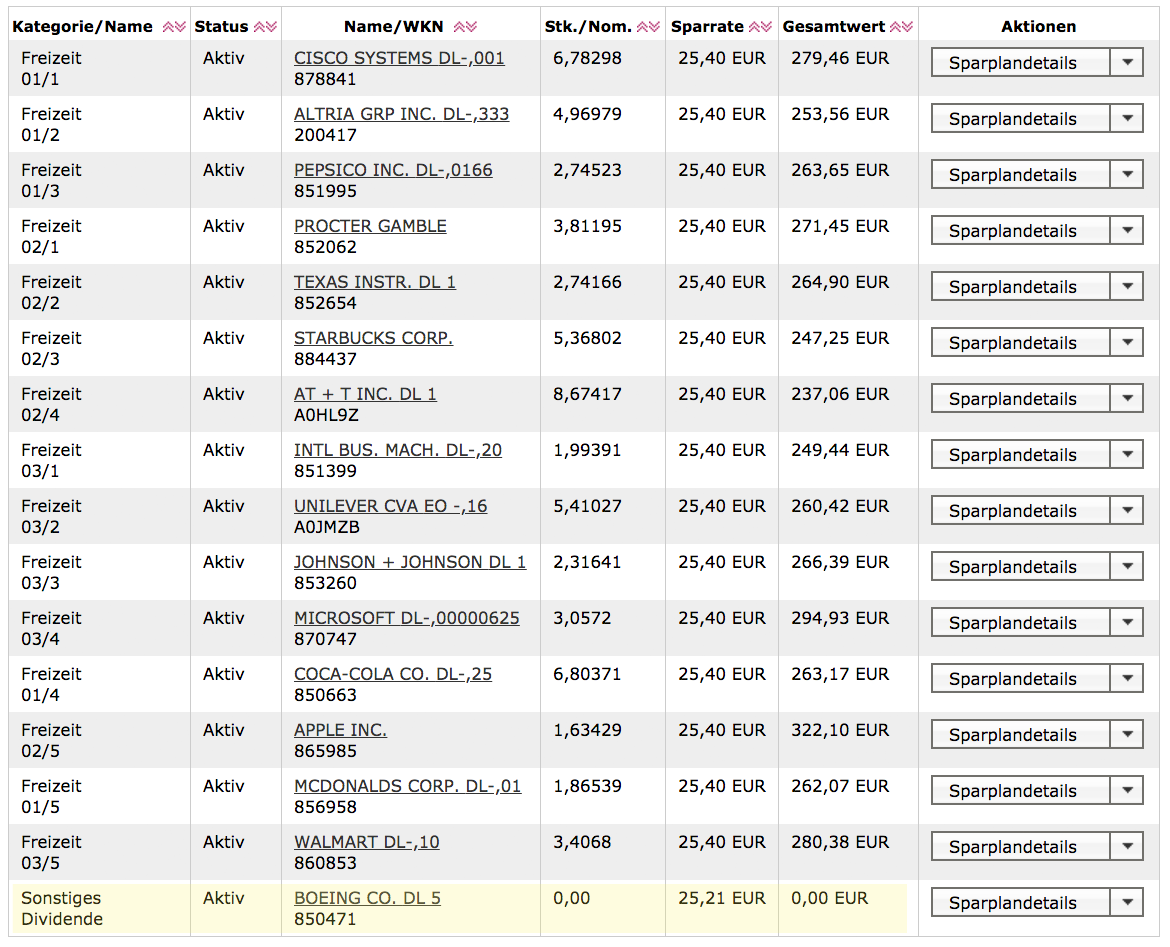This screenshot has width=1170, height=947.
Task: Click Sparplandetails button for Texas Instr. row
Action: point(1020,287)
